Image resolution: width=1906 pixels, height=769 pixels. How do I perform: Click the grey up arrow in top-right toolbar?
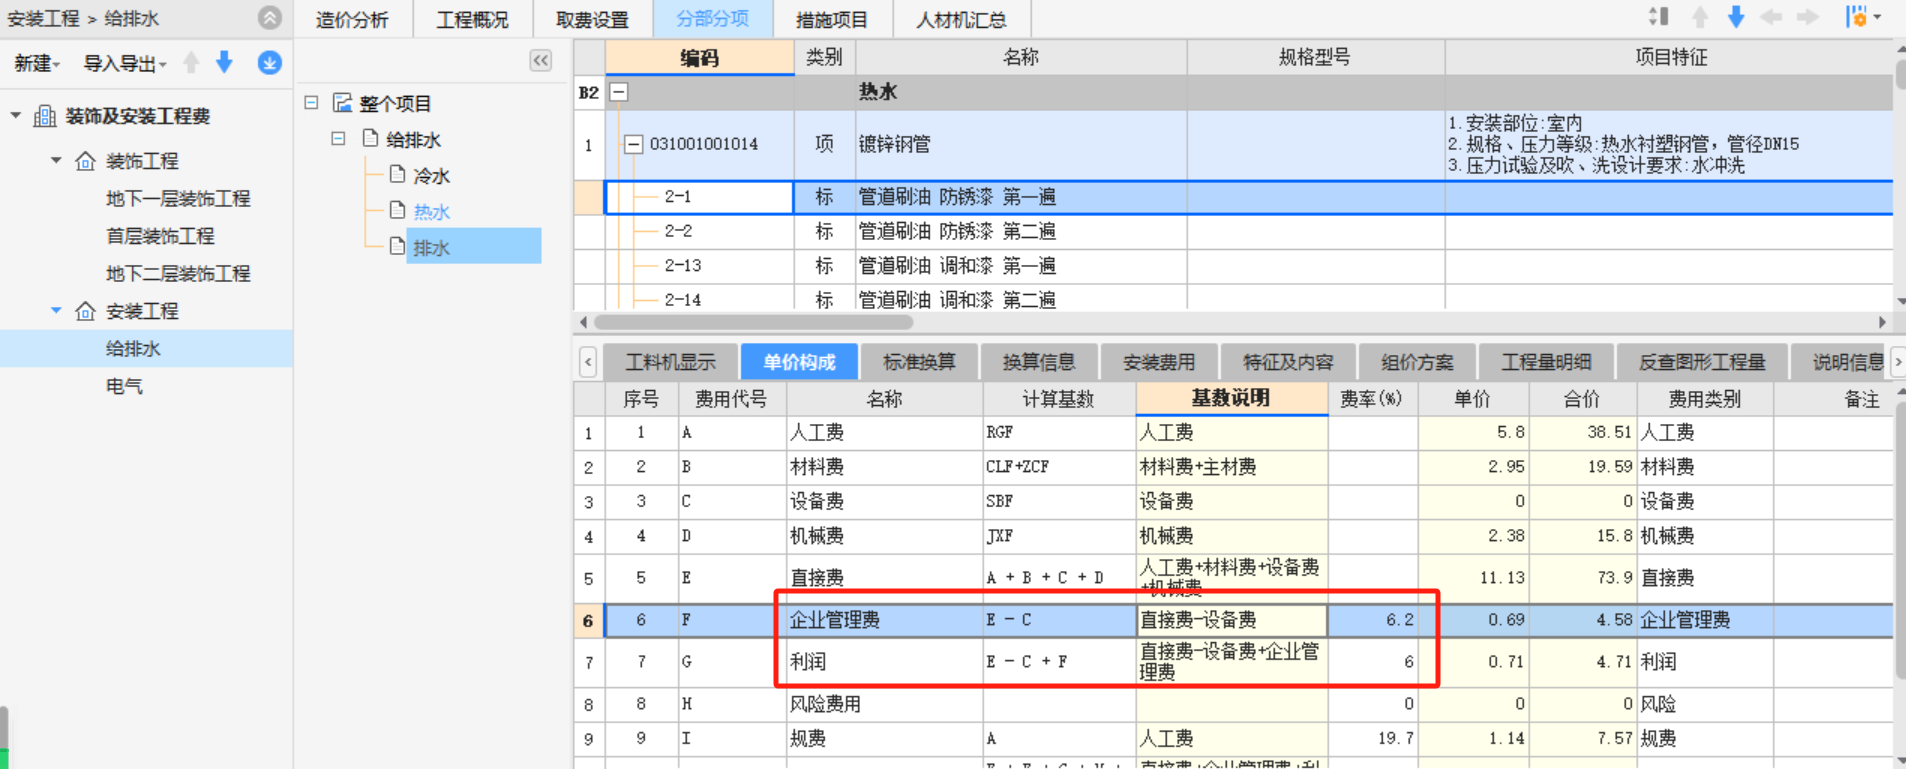coord(1700,17)
